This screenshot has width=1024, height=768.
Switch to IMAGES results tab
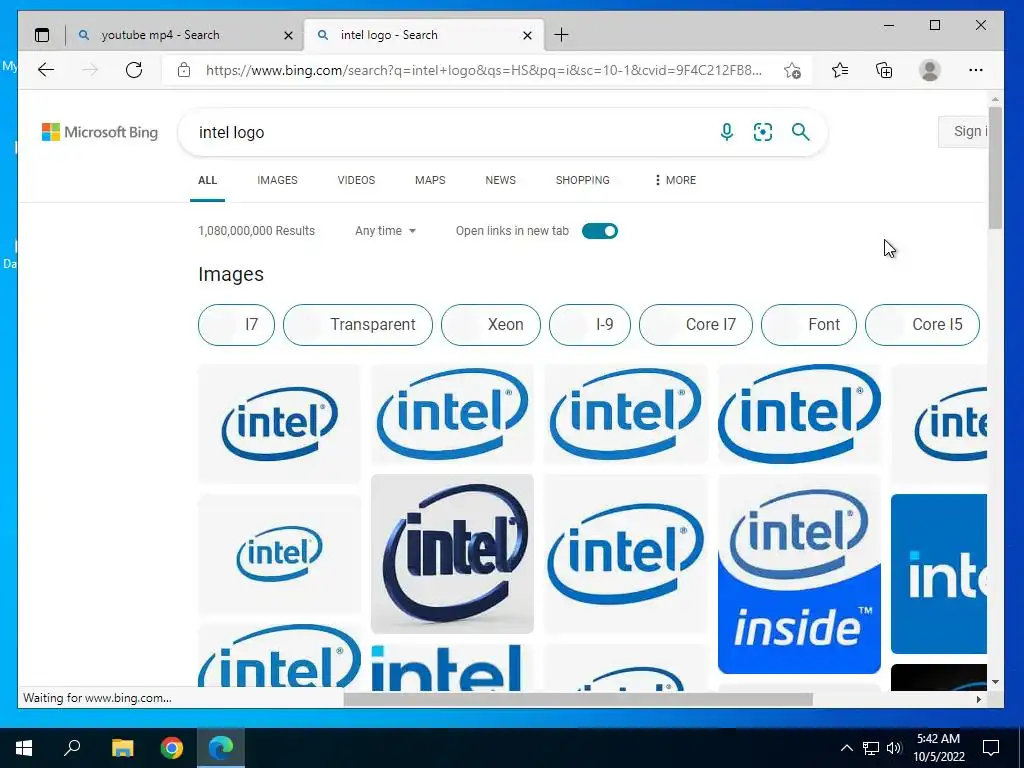[277, 180]
